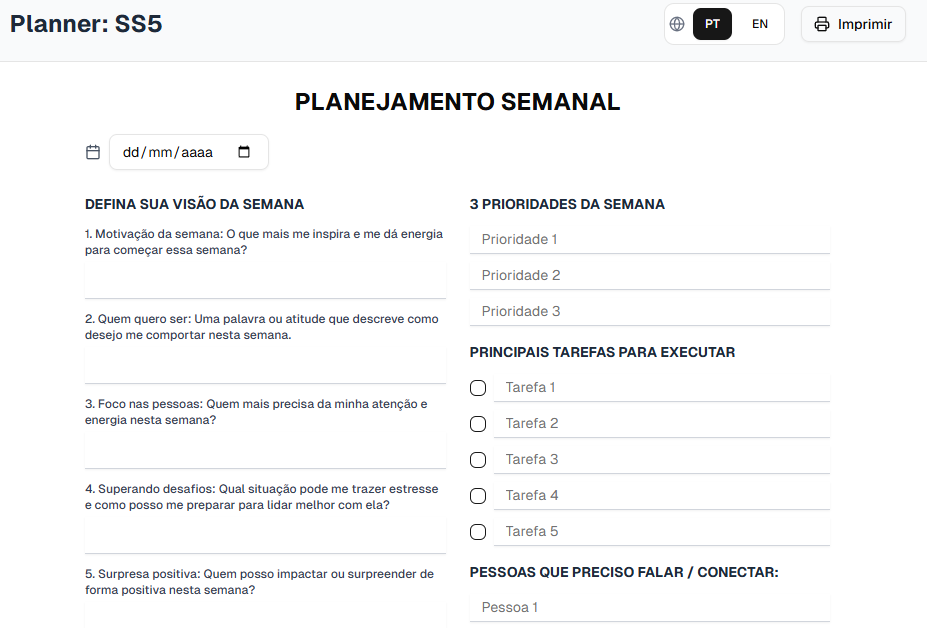Switch language to PT

point(712,24)
